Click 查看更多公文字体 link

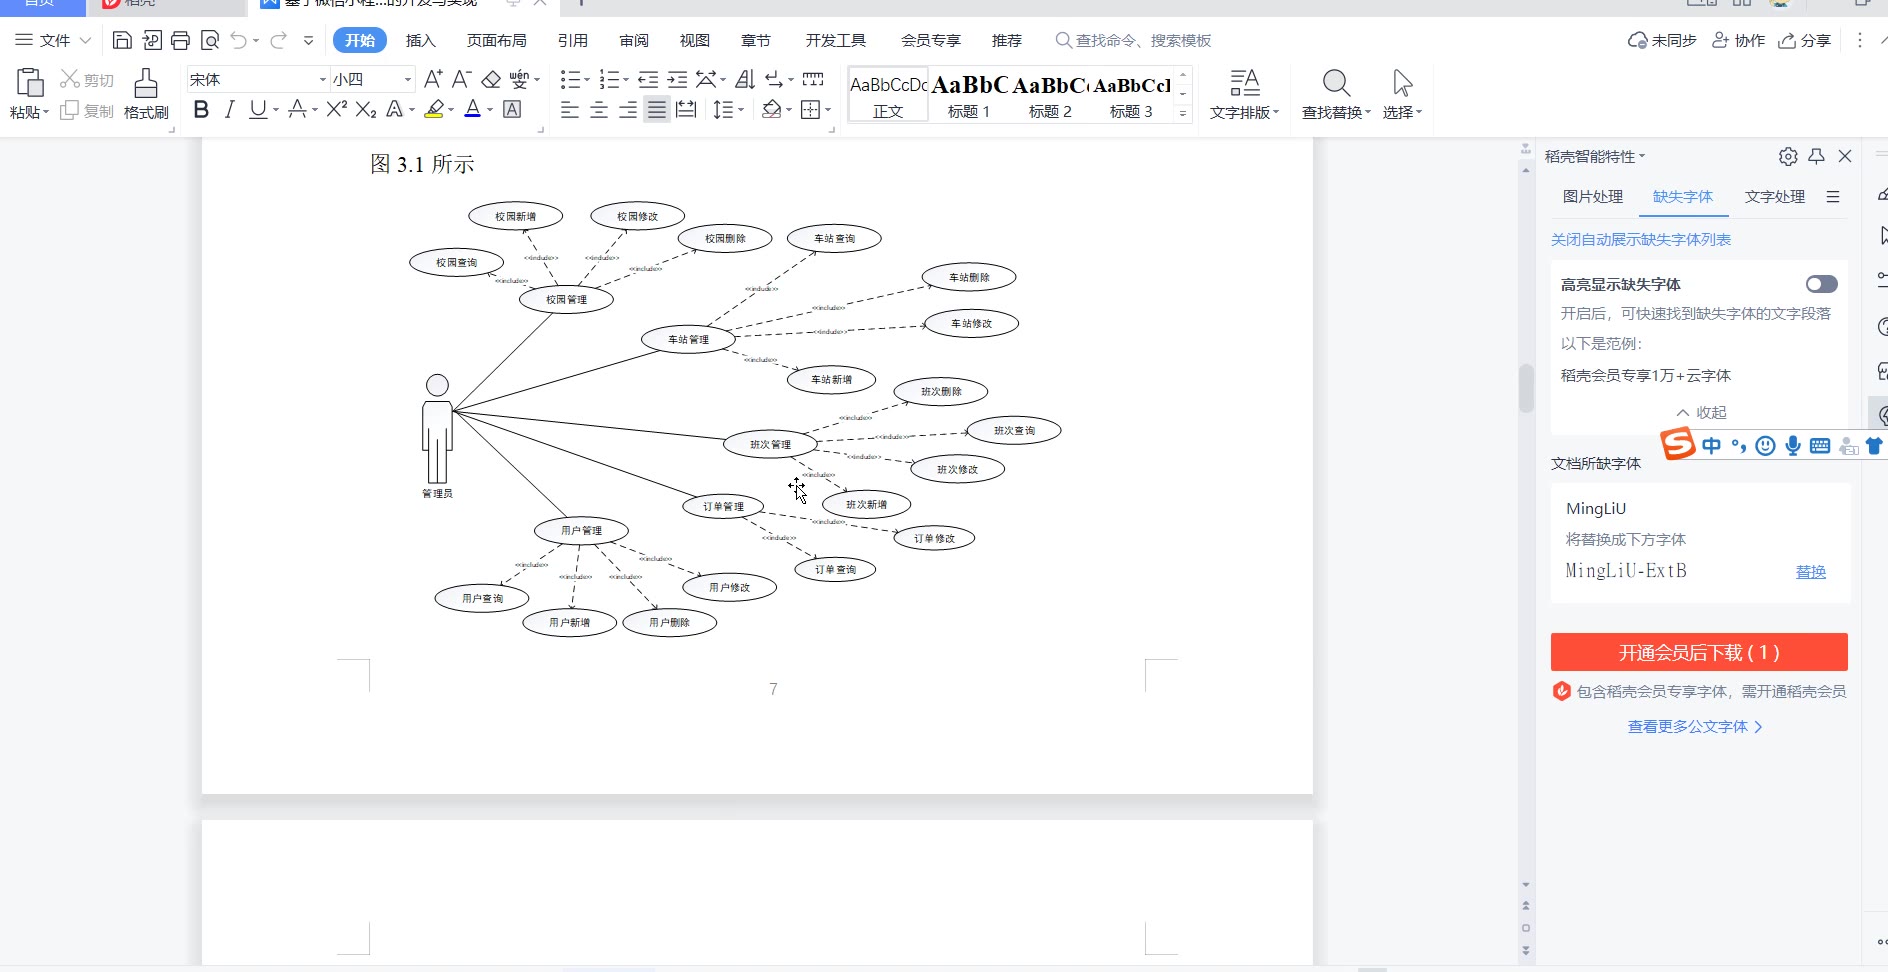(x=1695, y=727)
